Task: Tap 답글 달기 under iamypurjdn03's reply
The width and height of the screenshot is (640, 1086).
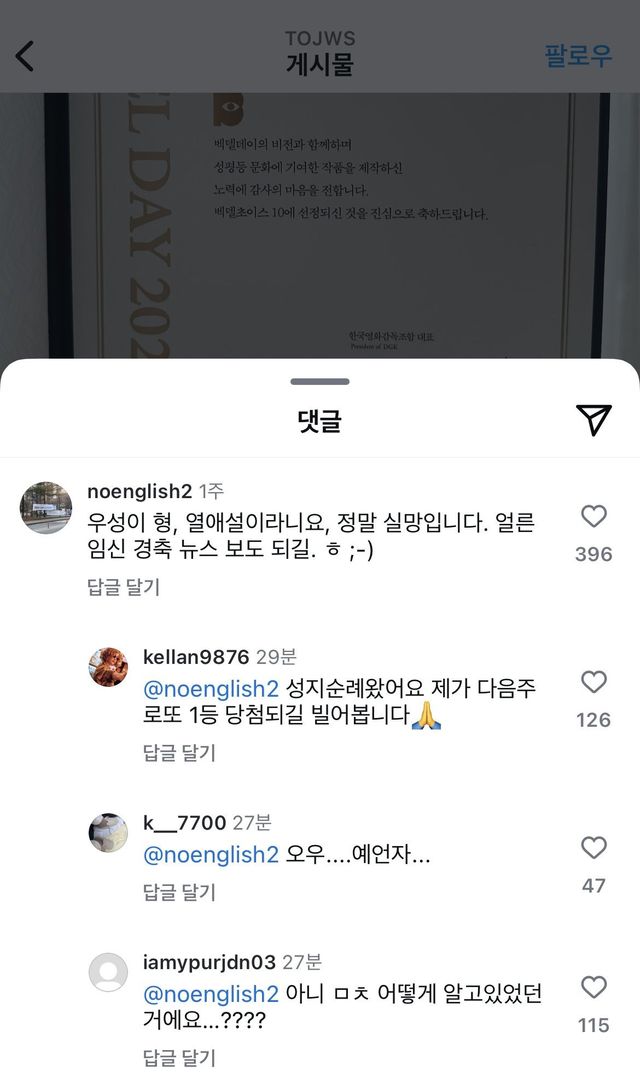Action: (x=179, y=1058)
